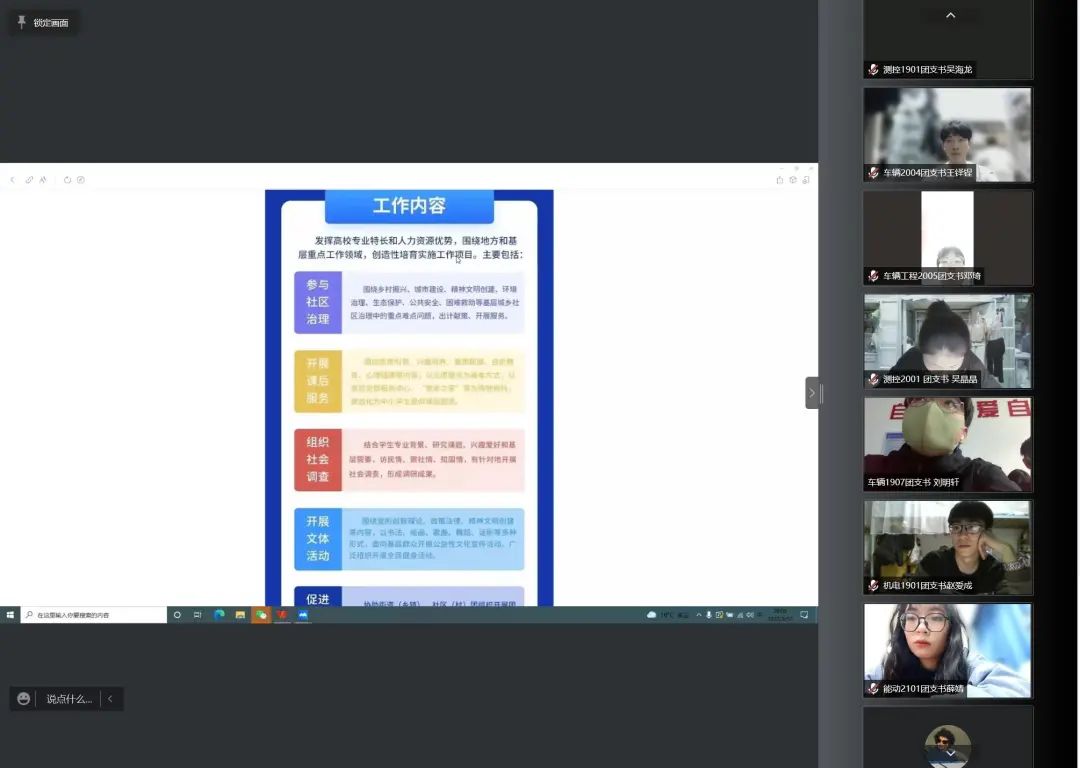Screen dimensions: 1080x768
Task: Select video thumbnail of 车辆1907团支书 刘翔轩
Action: point(947,444)
